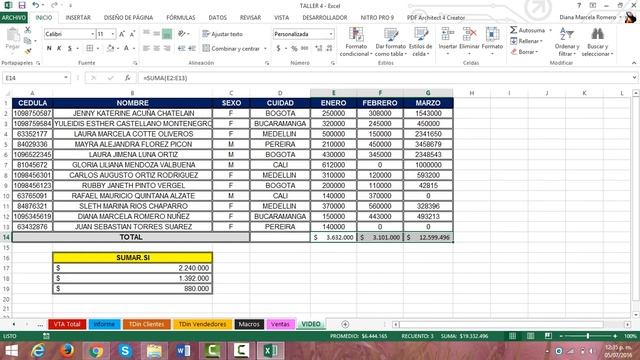Click the zoom slider handle
Viewport: 640px width, 360px height.
tap(588, 336)
